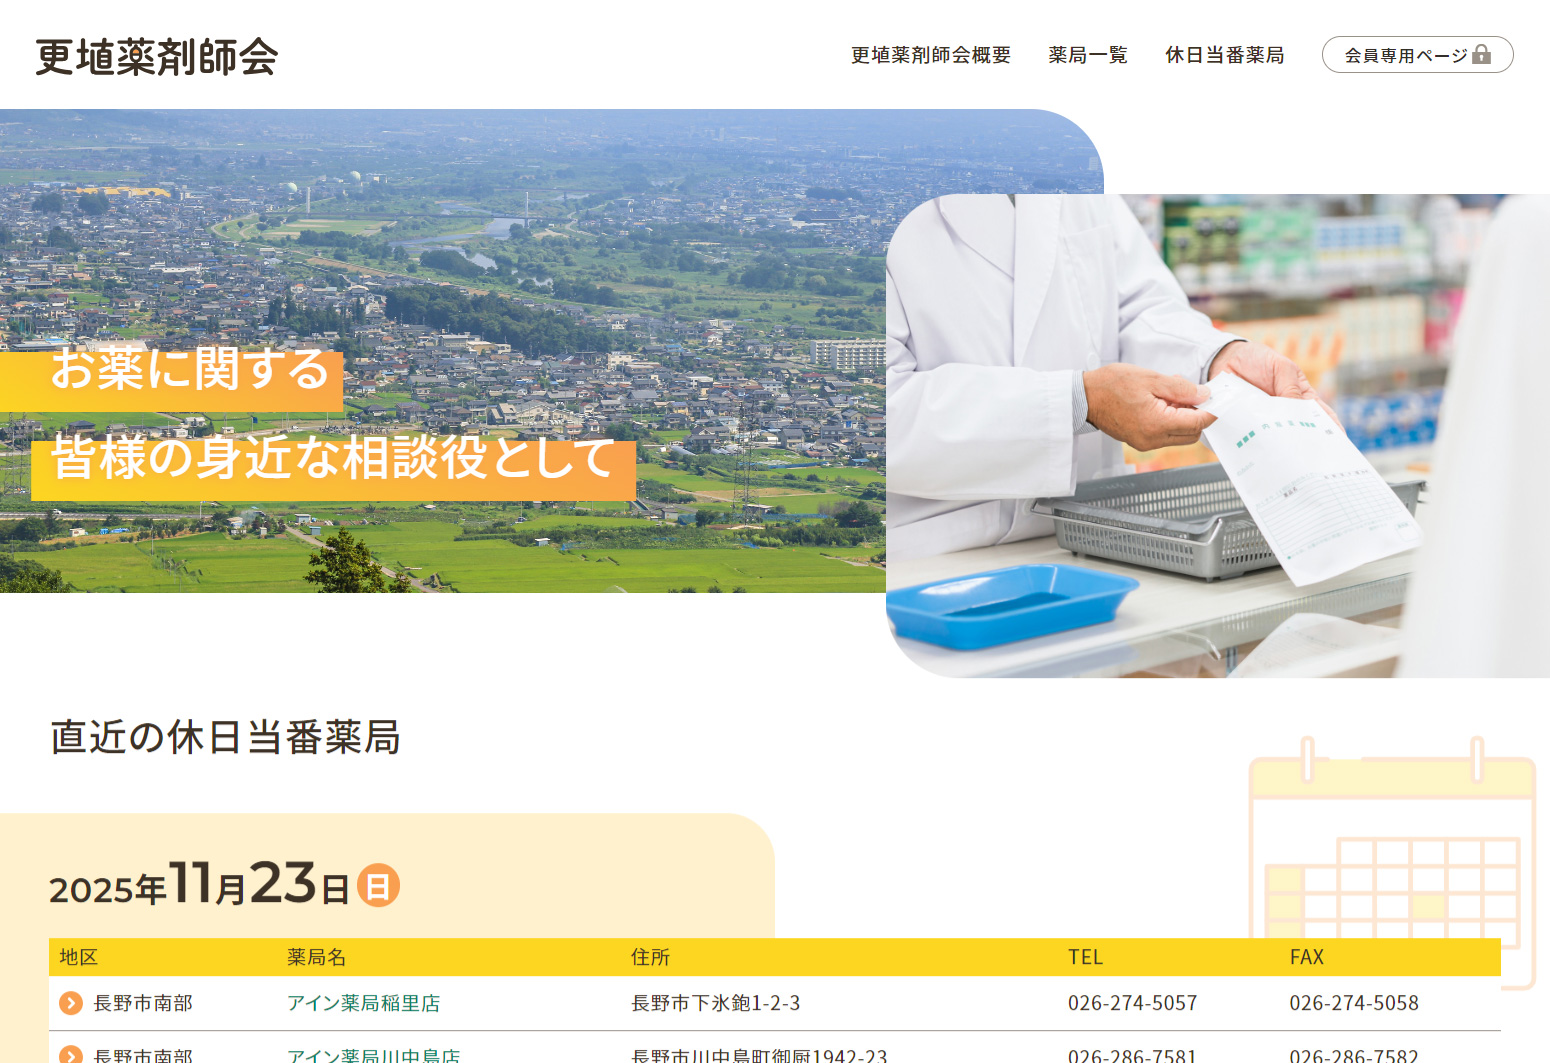Select 休日当番薬局 in the top navigation

tap(1224, 55)
